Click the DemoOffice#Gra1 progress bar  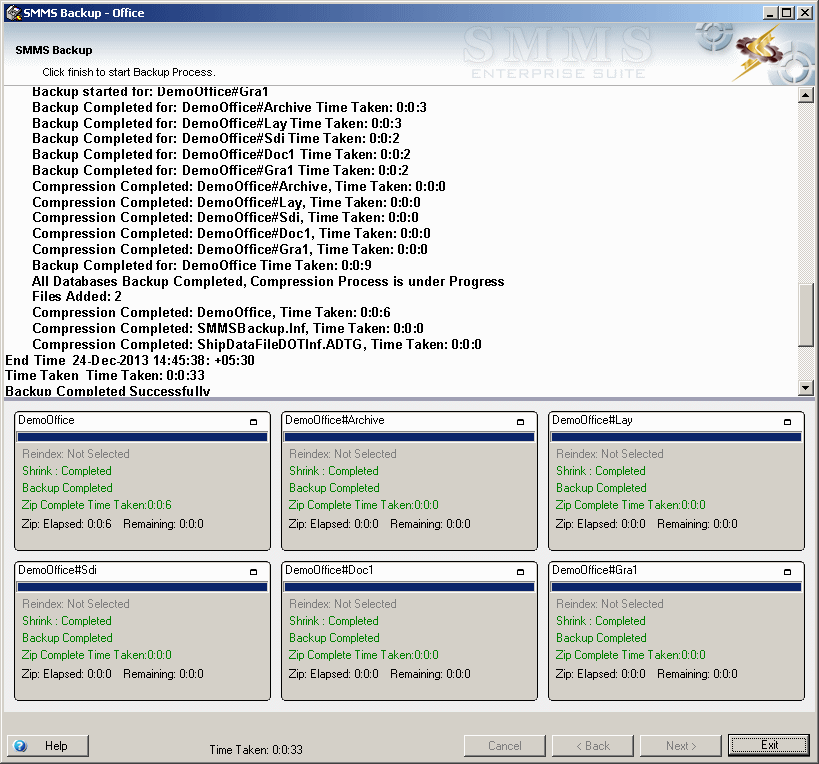[x=676, y=587]
